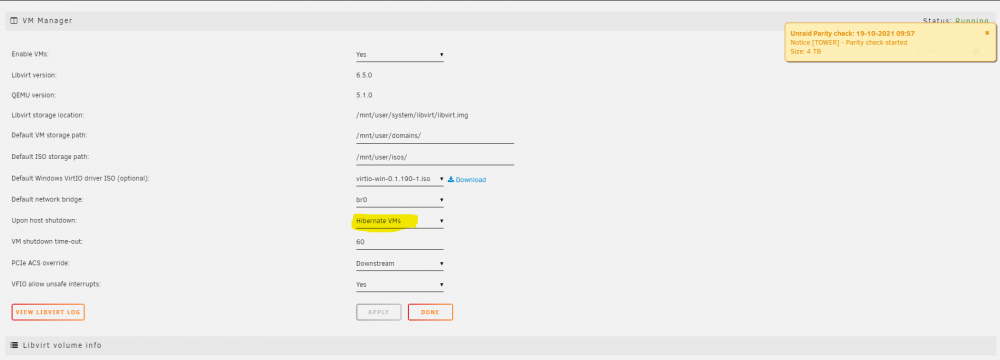Click the 'Libvirt version:' label

tap(34, 75)
